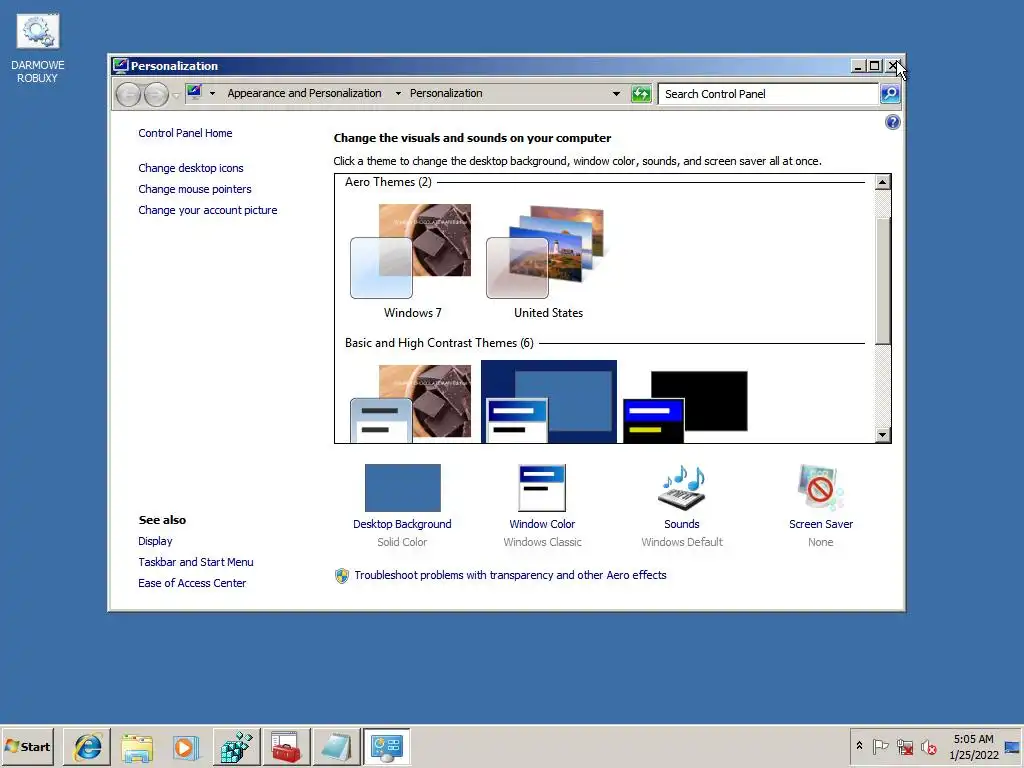Open the Screen Saver icon
The image size is (1024, 768).
(x=820, y=488)
